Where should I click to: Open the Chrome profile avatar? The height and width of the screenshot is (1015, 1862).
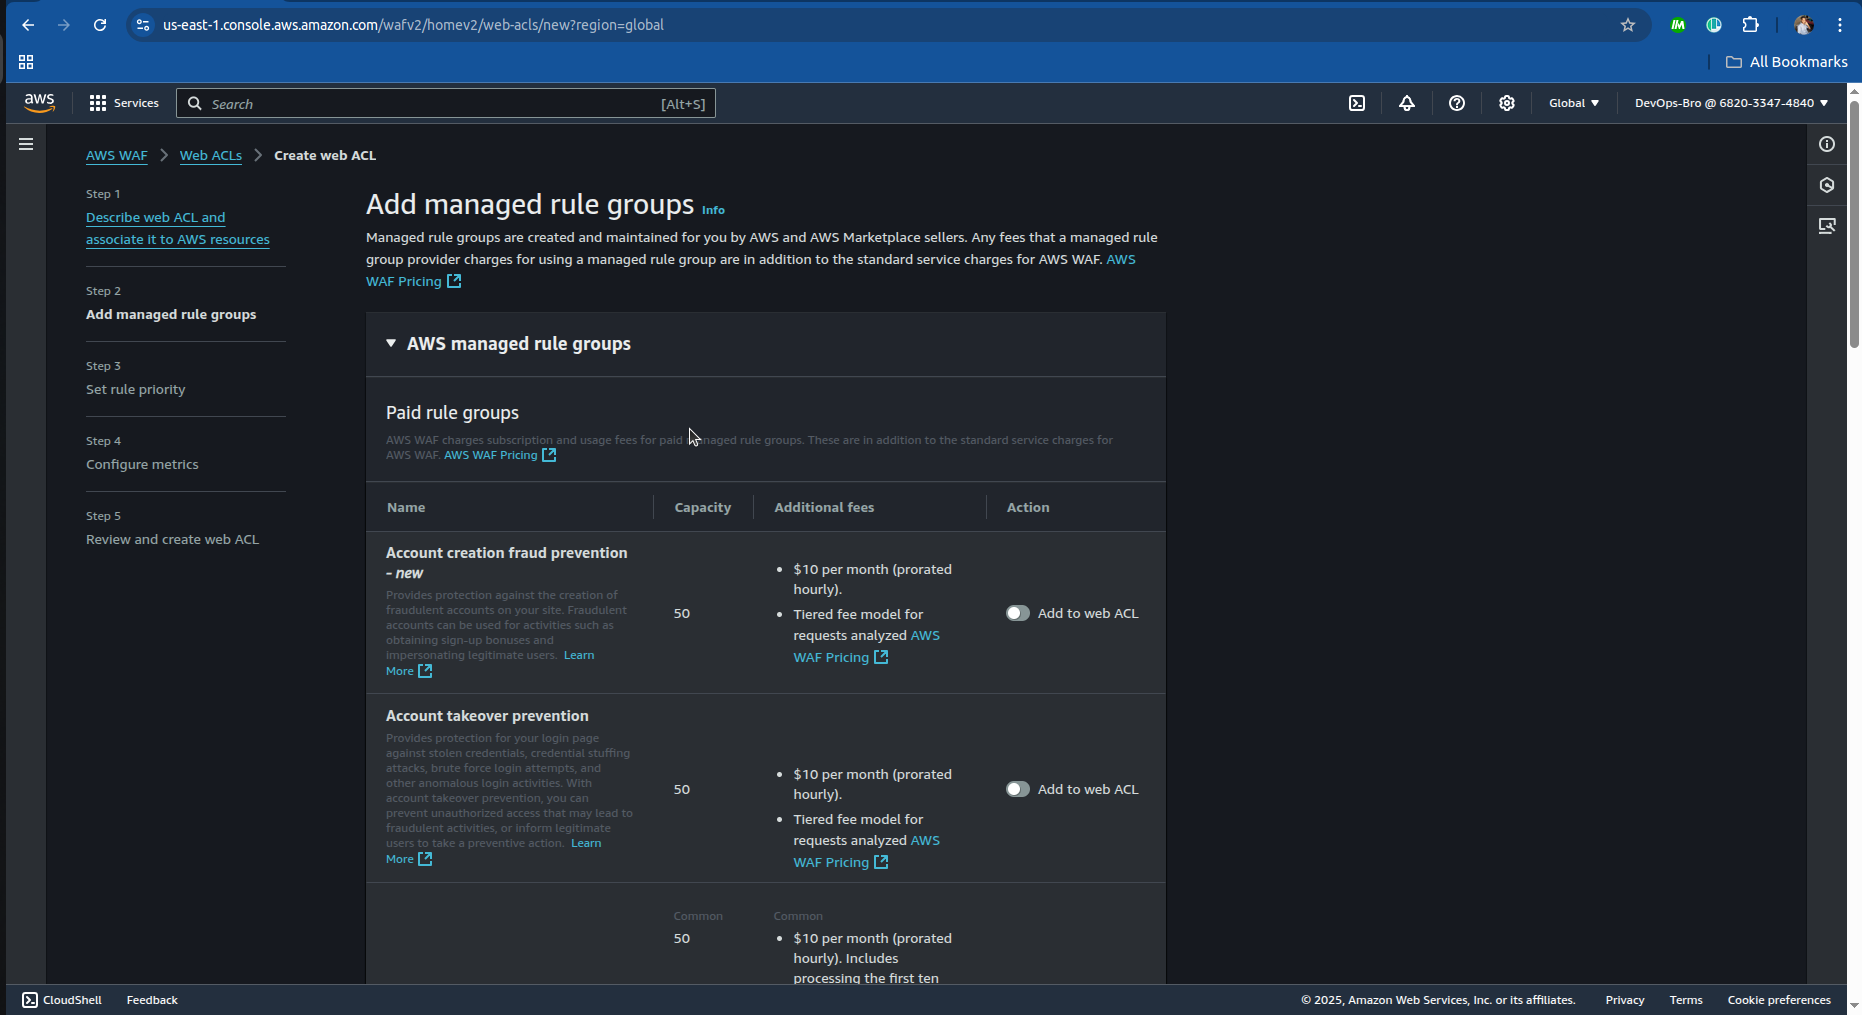pos(1804,25)
